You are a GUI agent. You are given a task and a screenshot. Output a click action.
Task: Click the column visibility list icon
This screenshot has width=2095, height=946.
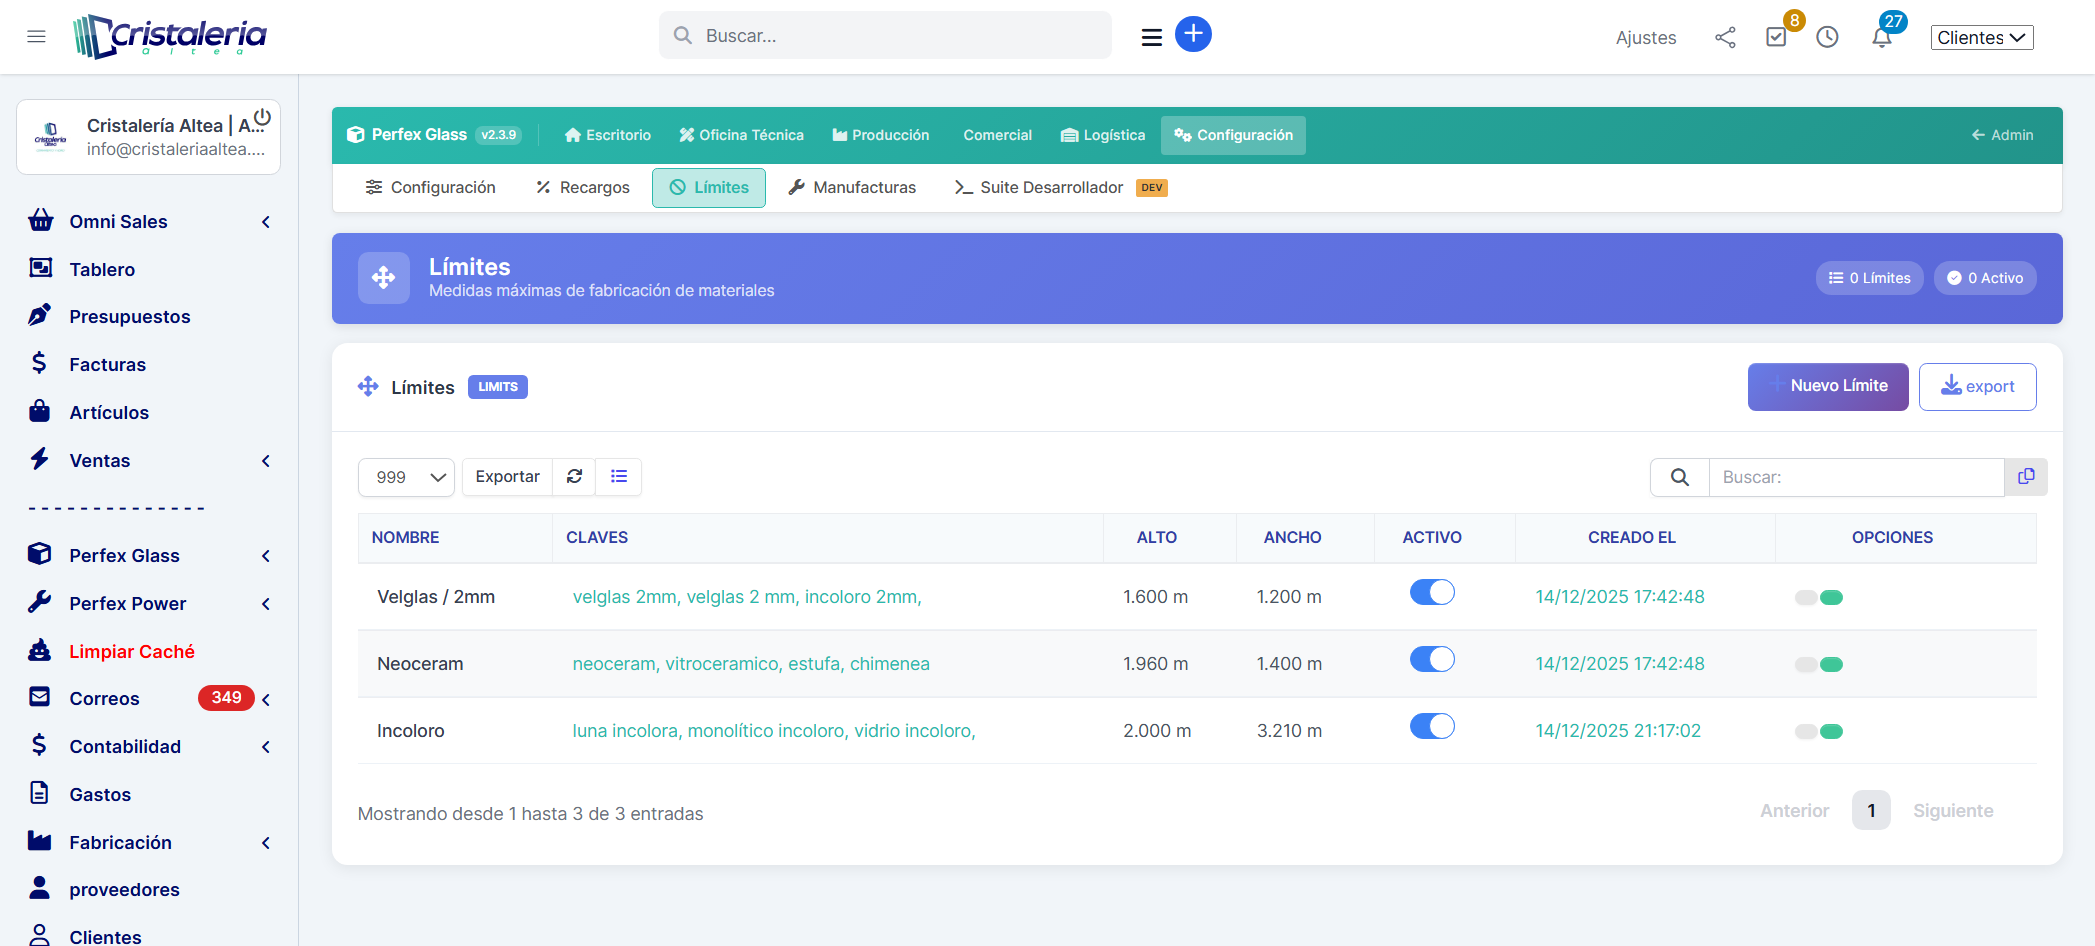[x=619, y=477]
